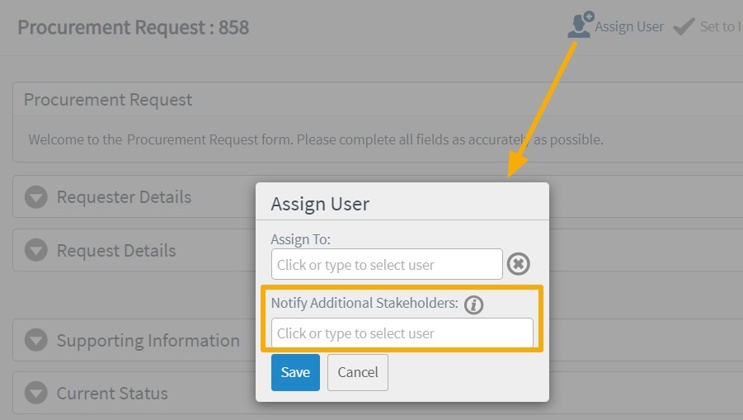Select the Notify Additional Stakeholders input box
Viewport: 743px width, 420px height.
402,333
